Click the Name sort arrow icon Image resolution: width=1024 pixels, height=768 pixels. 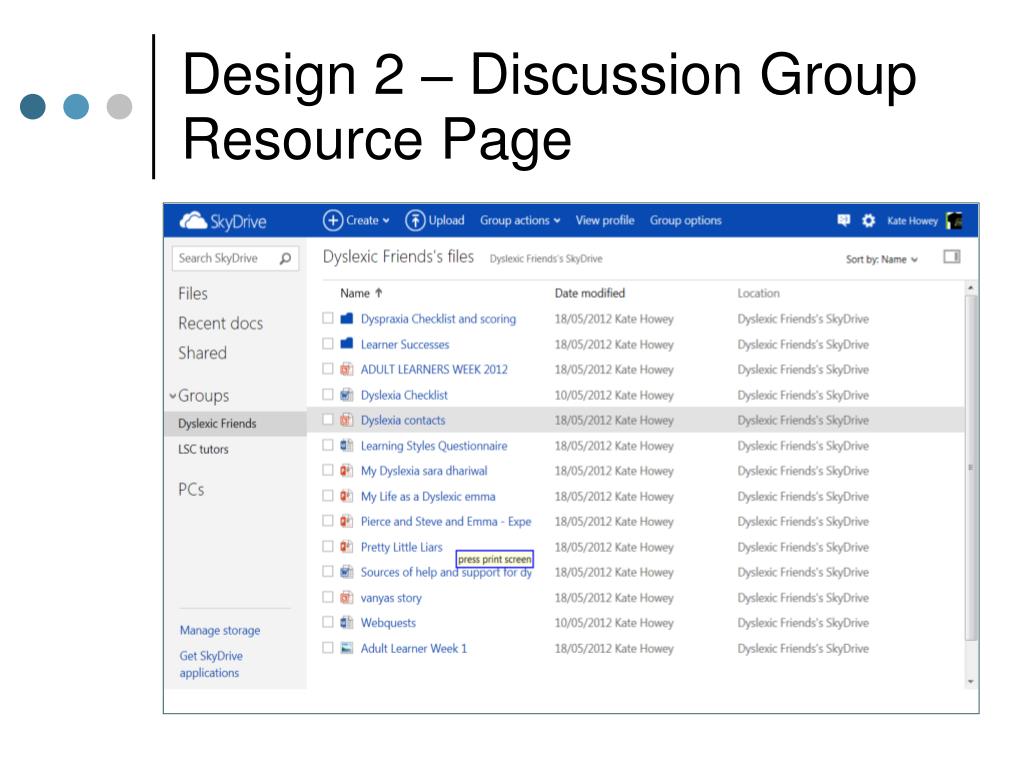tap(379, 293)
